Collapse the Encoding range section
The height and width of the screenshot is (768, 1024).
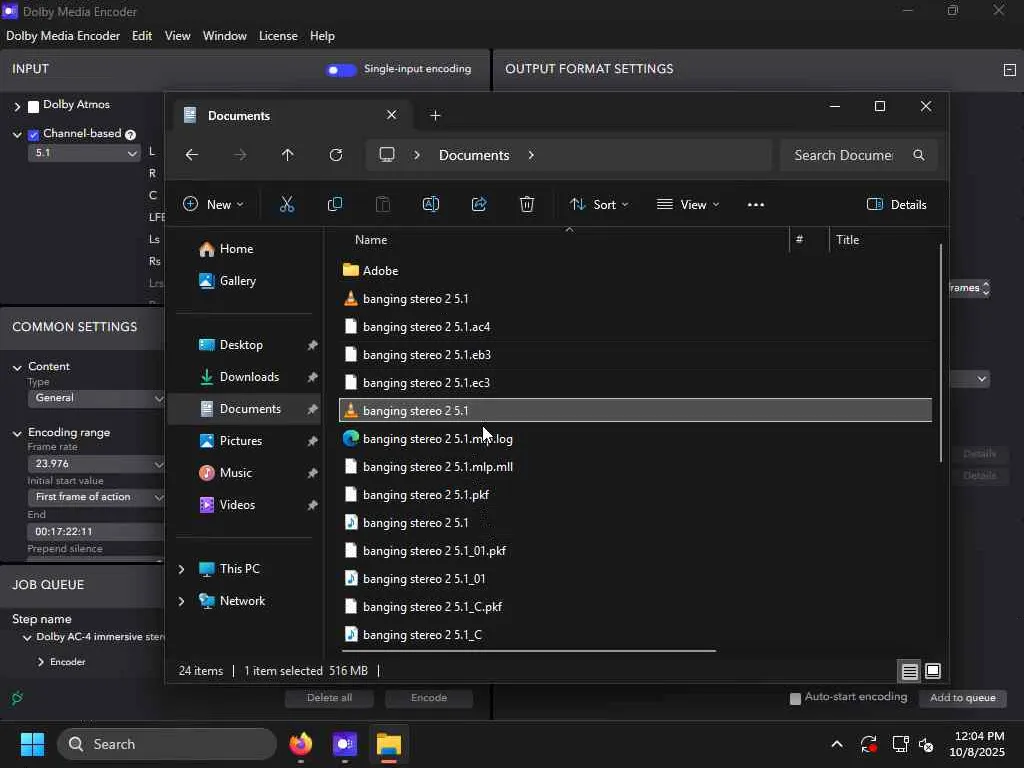[17, 433]
